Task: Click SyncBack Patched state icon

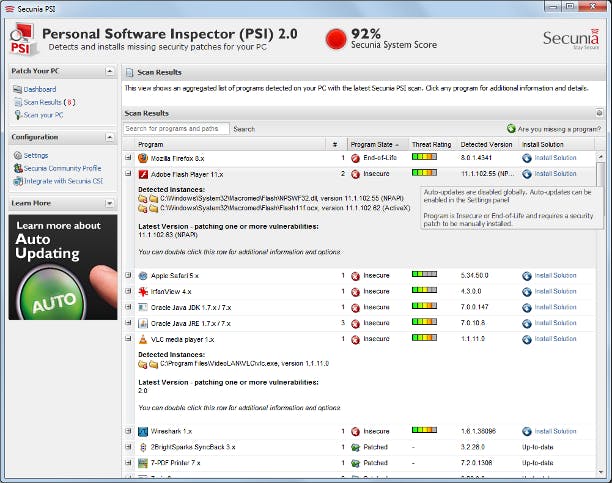Action: [x=355, y=447]
